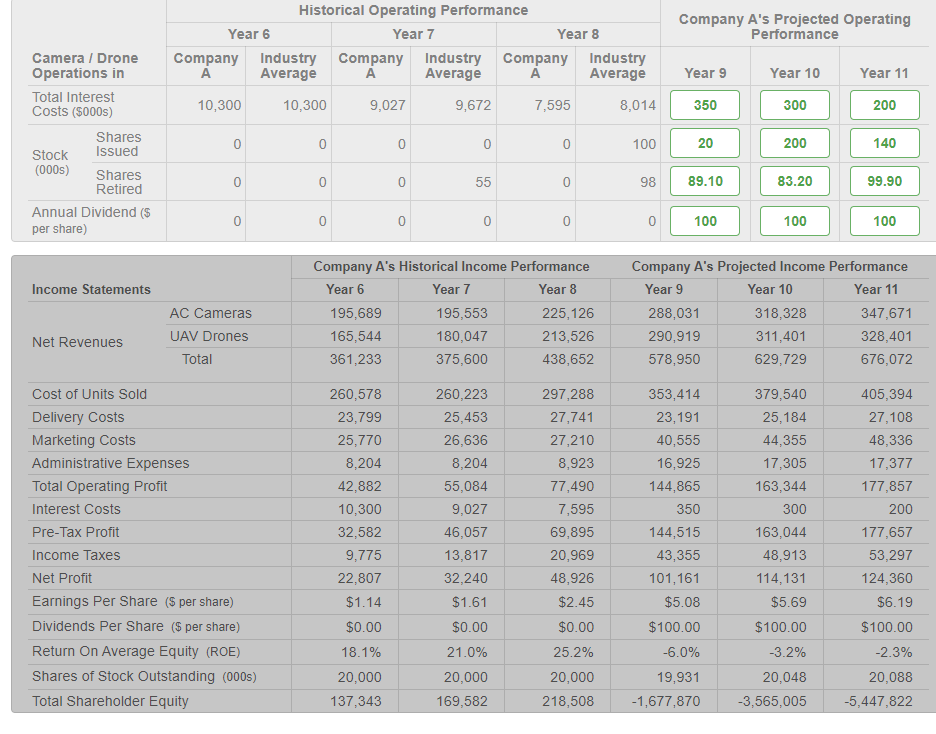Select Year 11 shareholder equity -5,447,822

878,701
